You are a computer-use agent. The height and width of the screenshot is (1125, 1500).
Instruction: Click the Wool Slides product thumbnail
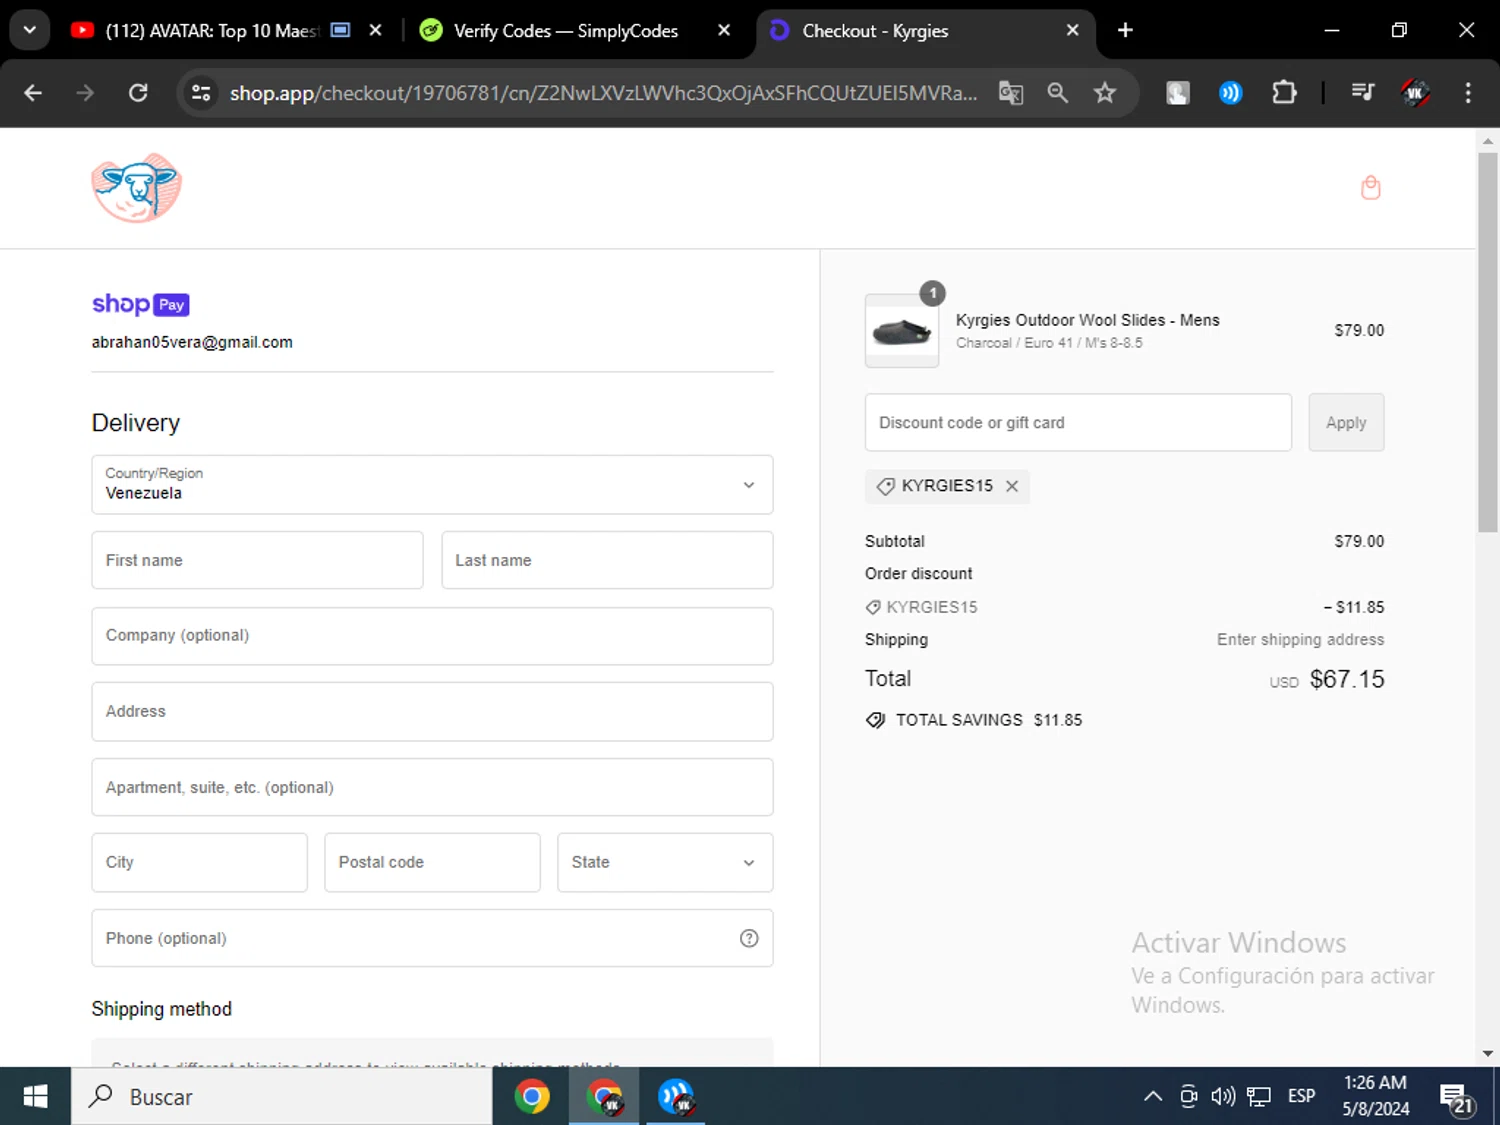pos(902,331)
